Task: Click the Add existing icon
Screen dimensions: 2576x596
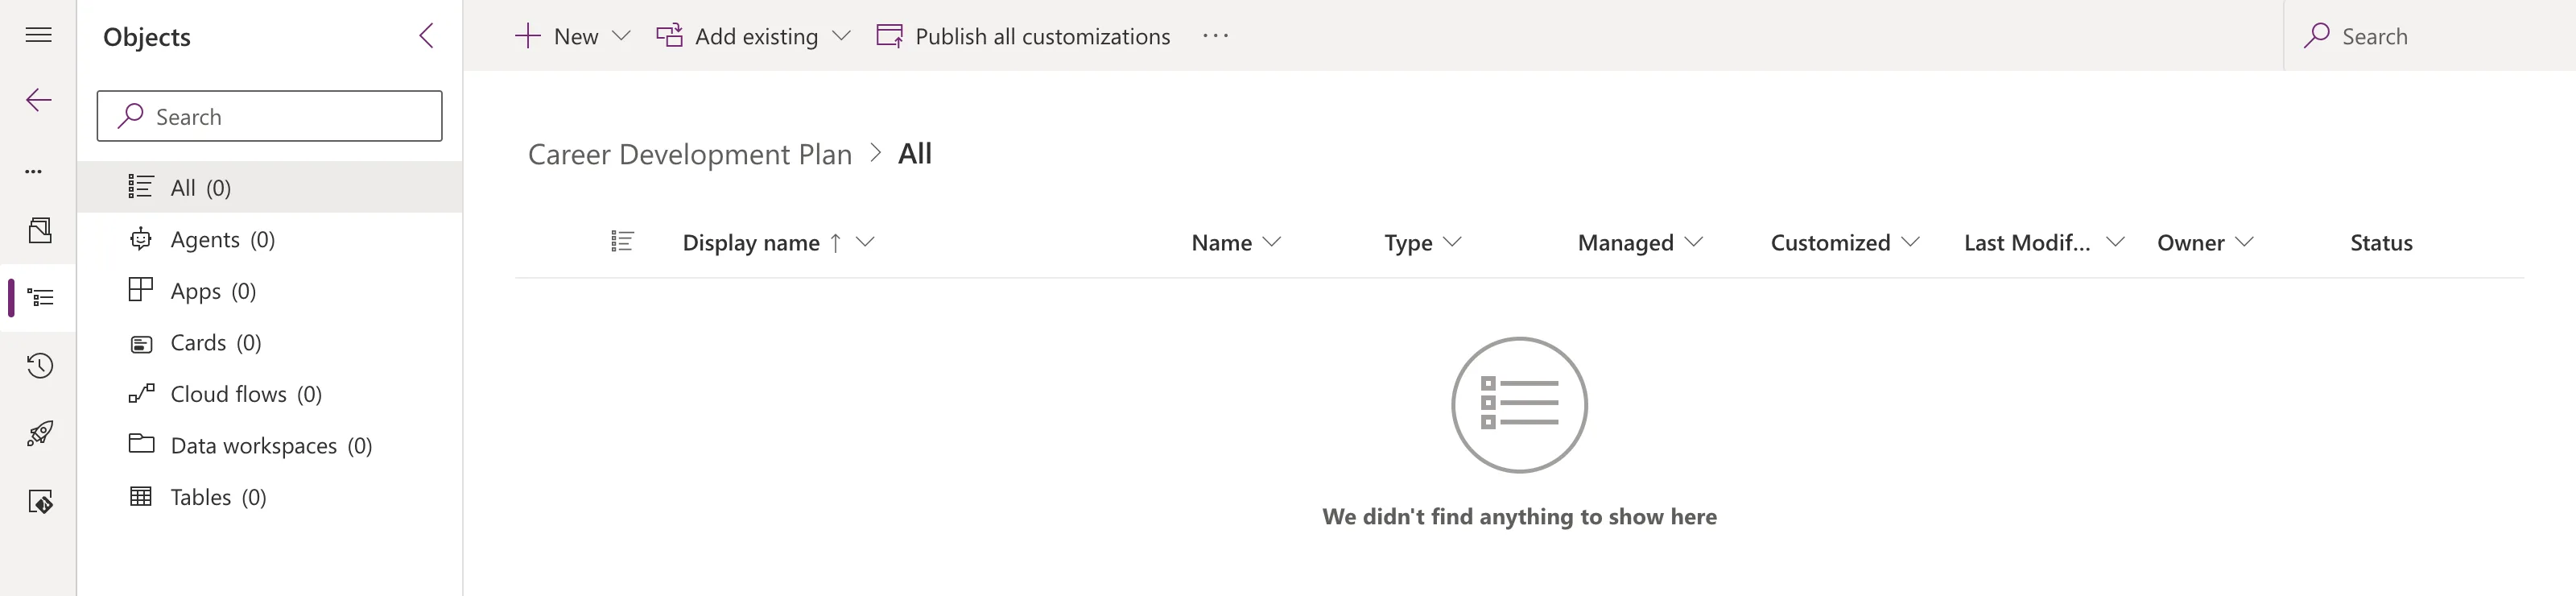Action: pyautogui.click(x=669, y=36)
